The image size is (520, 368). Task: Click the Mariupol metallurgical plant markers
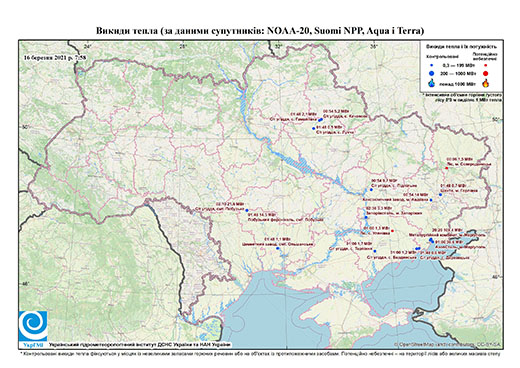coord(431,240)
